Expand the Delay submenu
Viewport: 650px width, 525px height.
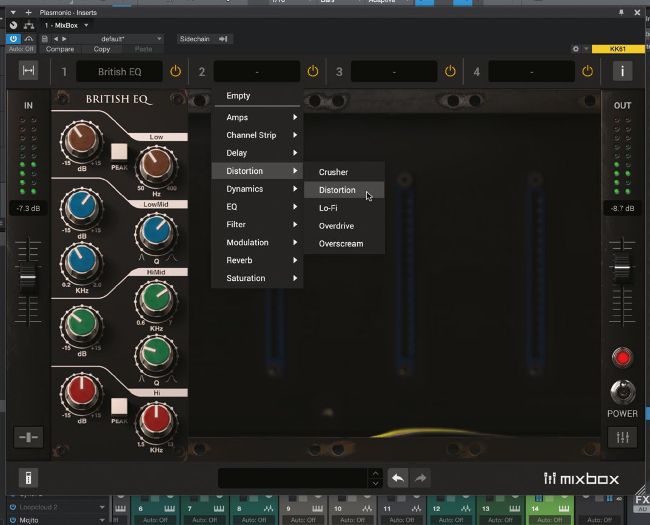pyautogui.click(x=257, y=153)
